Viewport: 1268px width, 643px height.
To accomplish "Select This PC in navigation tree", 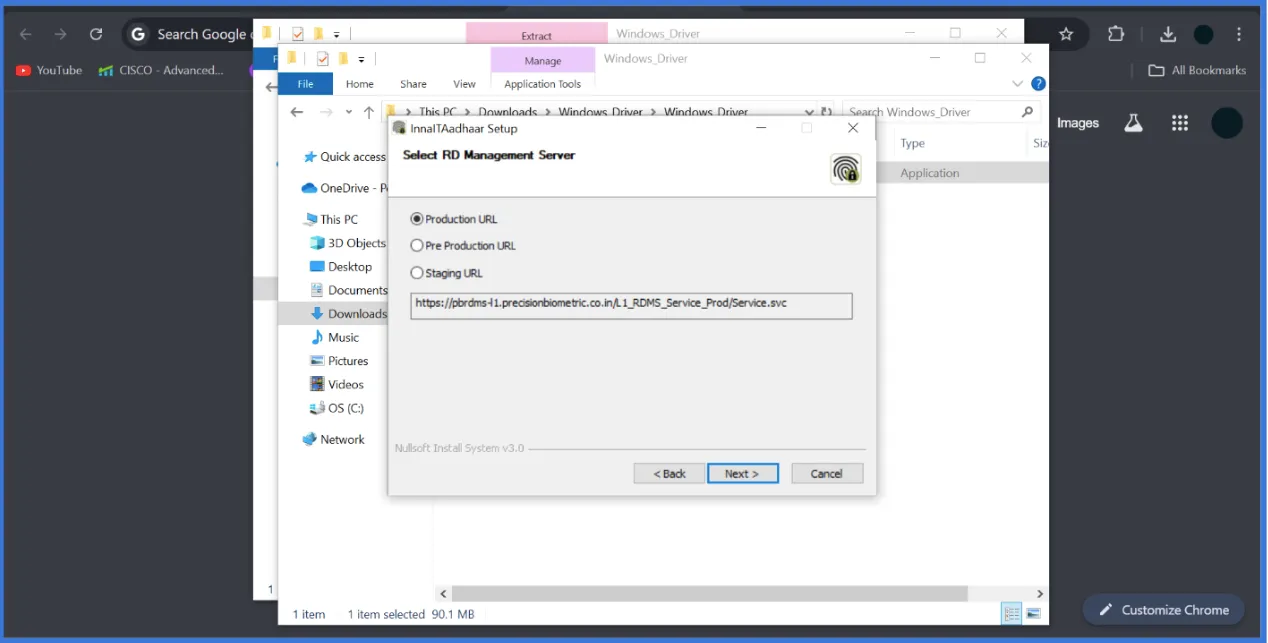I will [x=330, y=219].
